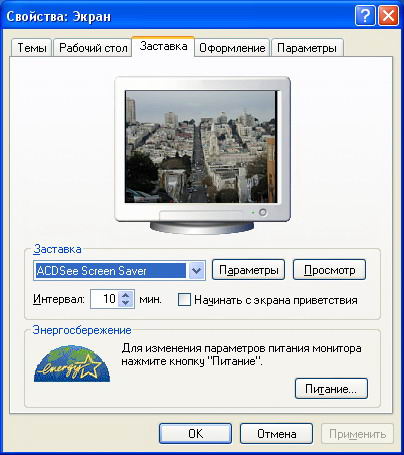Image resolution: width=404 pixels, height=455 pixels.
Task: Select the ACDSee Screen Saver combo box text
Action: (x=111, y=270)
